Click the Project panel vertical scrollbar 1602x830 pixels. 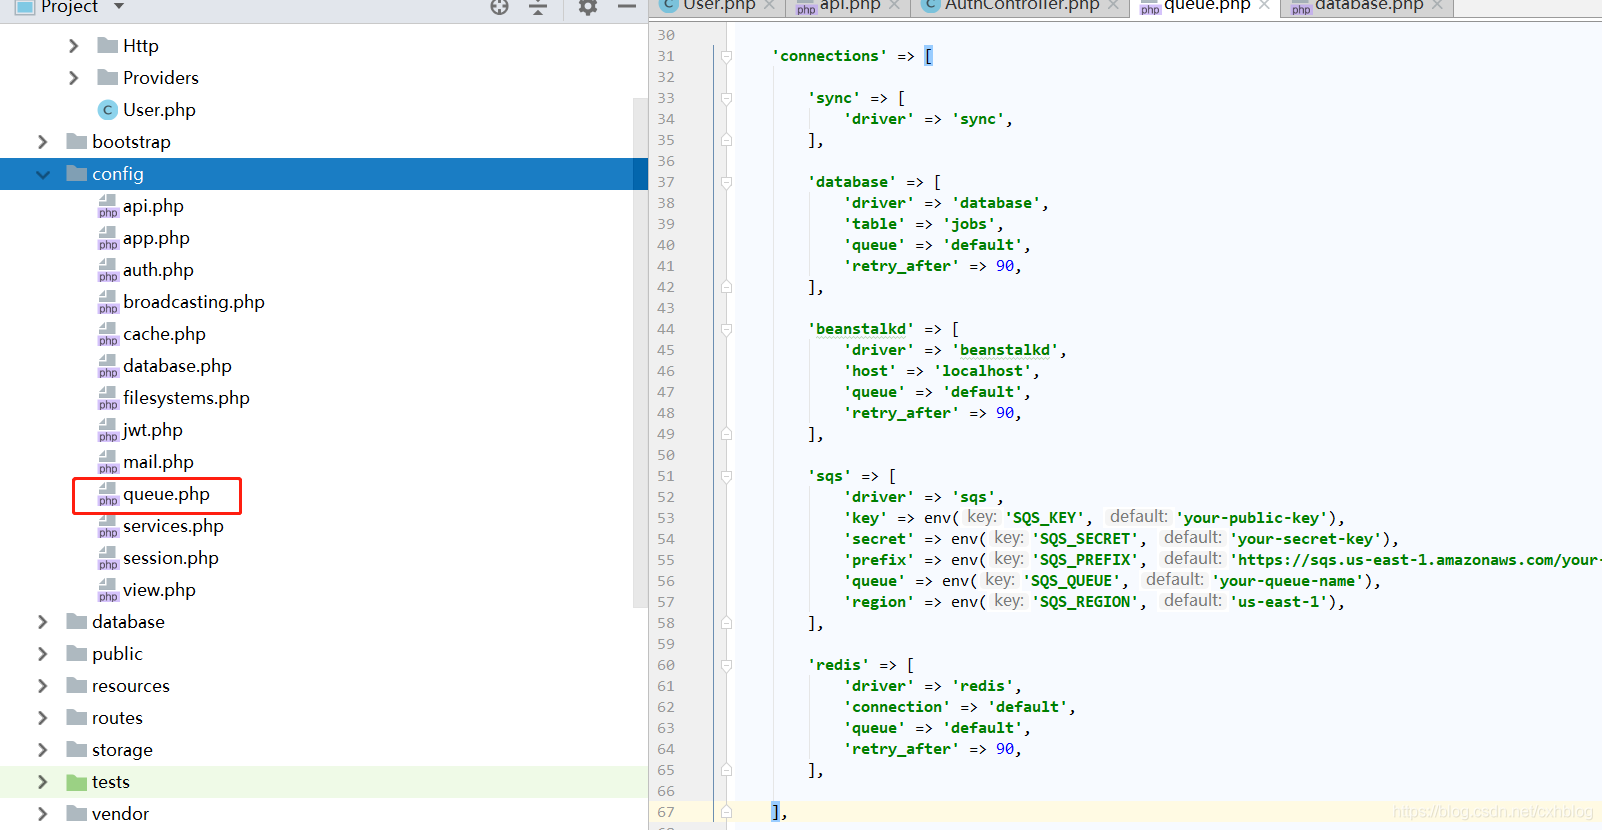[x=640, y=350]
